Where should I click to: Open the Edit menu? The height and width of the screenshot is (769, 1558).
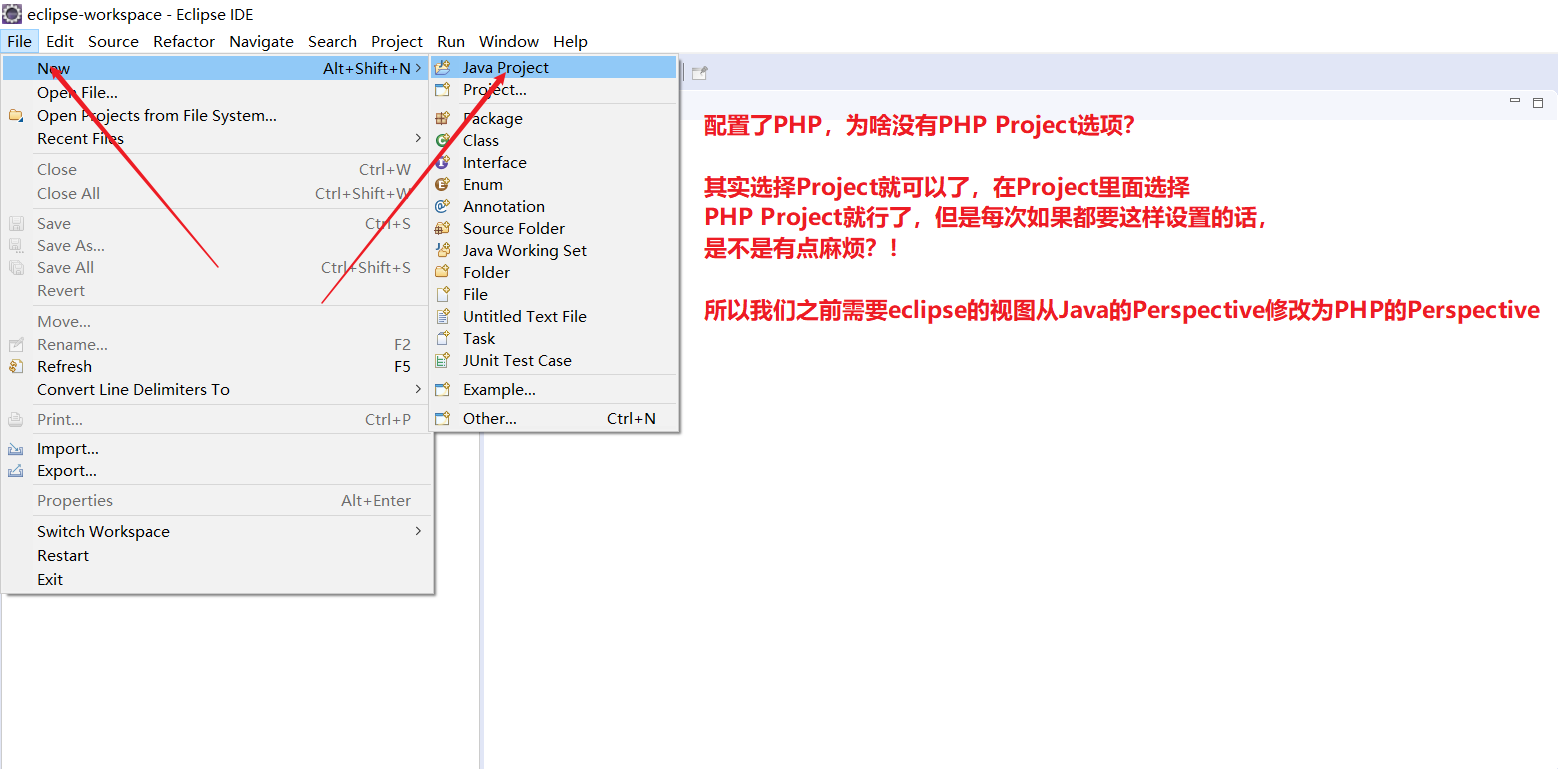coord(60,41)
